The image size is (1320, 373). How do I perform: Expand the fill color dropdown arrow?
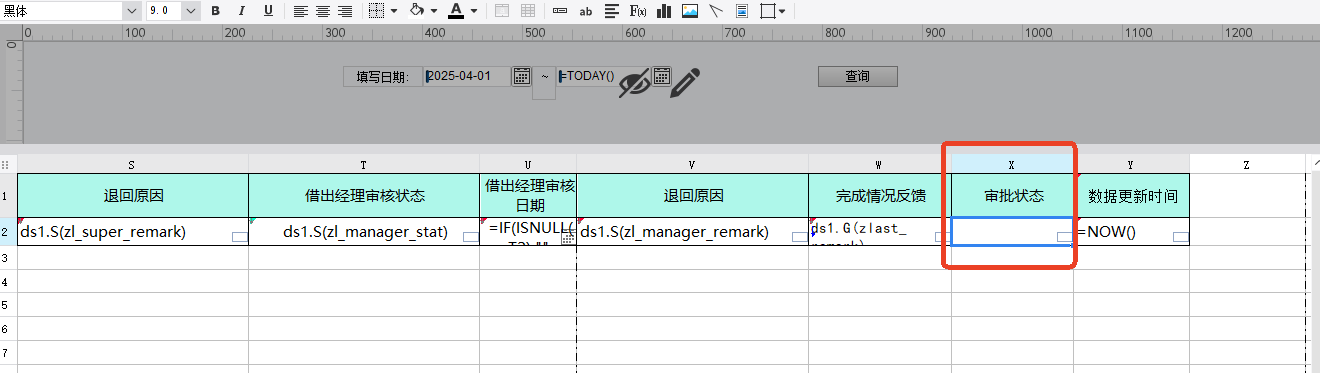click(x=435, y=11)
